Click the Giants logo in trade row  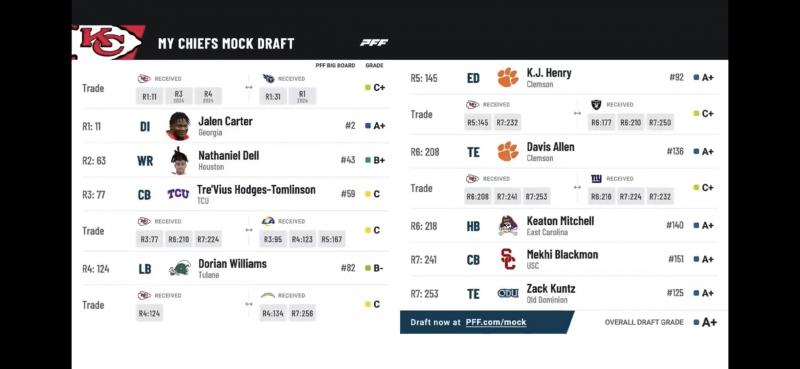pos(596,179)
